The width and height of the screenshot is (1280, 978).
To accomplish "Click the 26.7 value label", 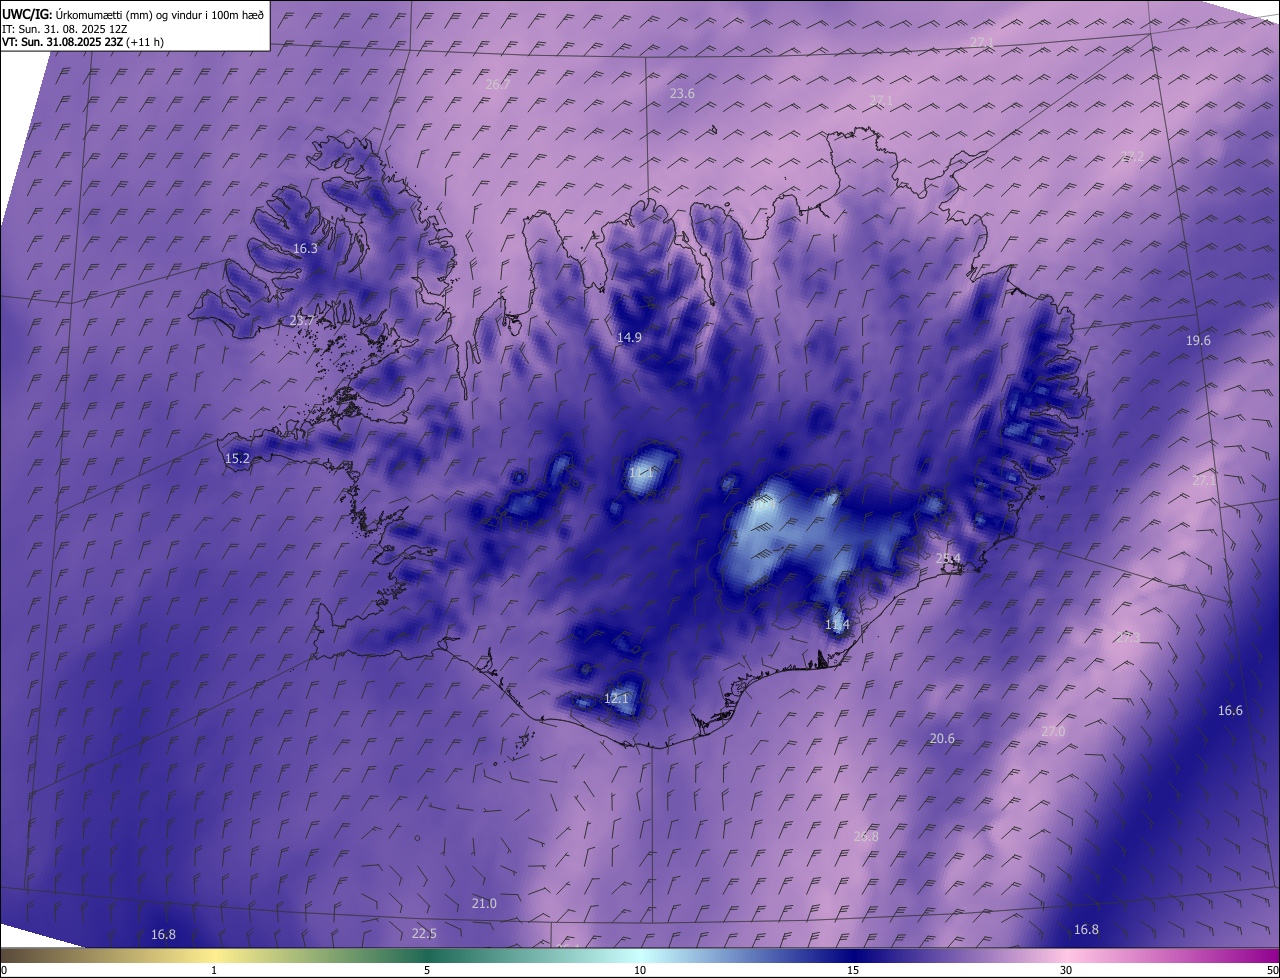I will [497, 85].
